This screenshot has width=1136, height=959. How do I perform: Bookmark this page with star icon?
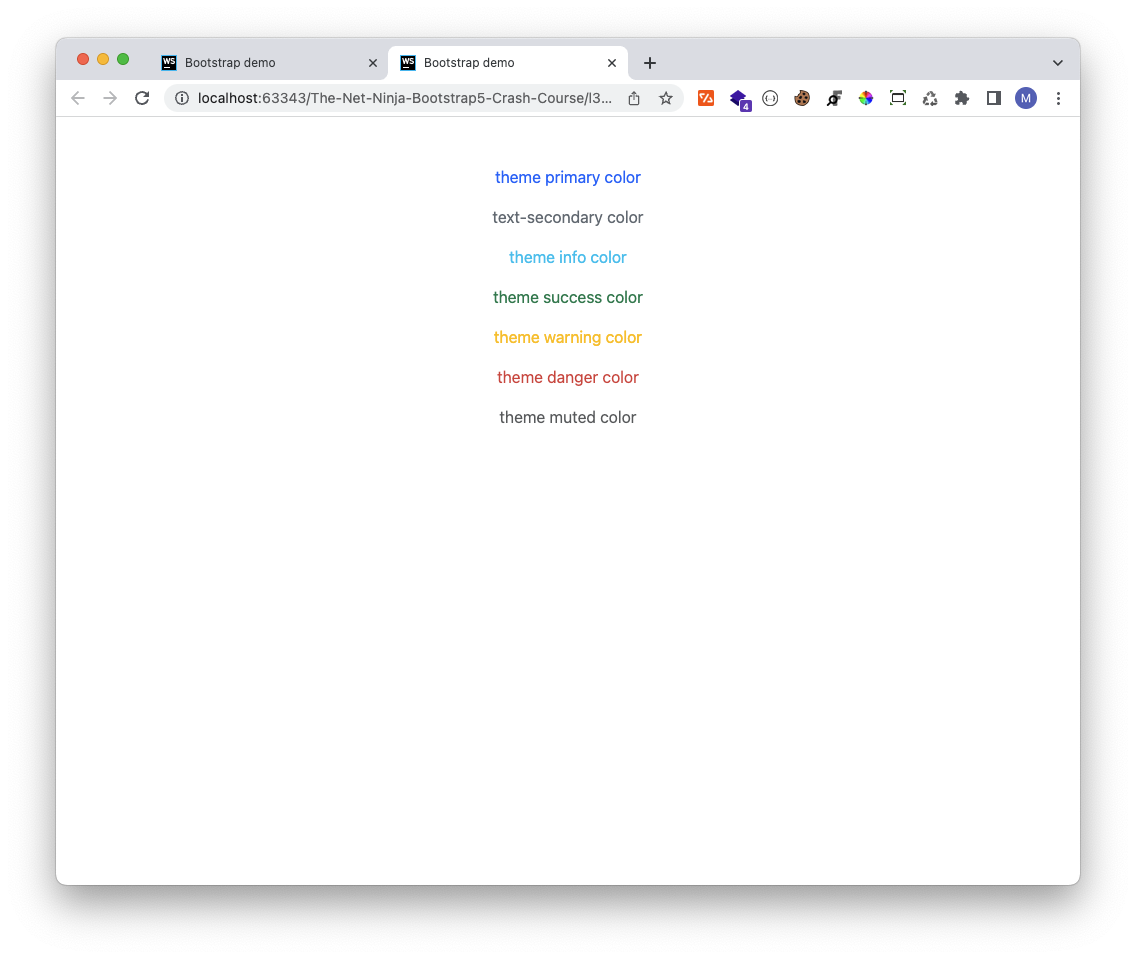tap(666, 98)
